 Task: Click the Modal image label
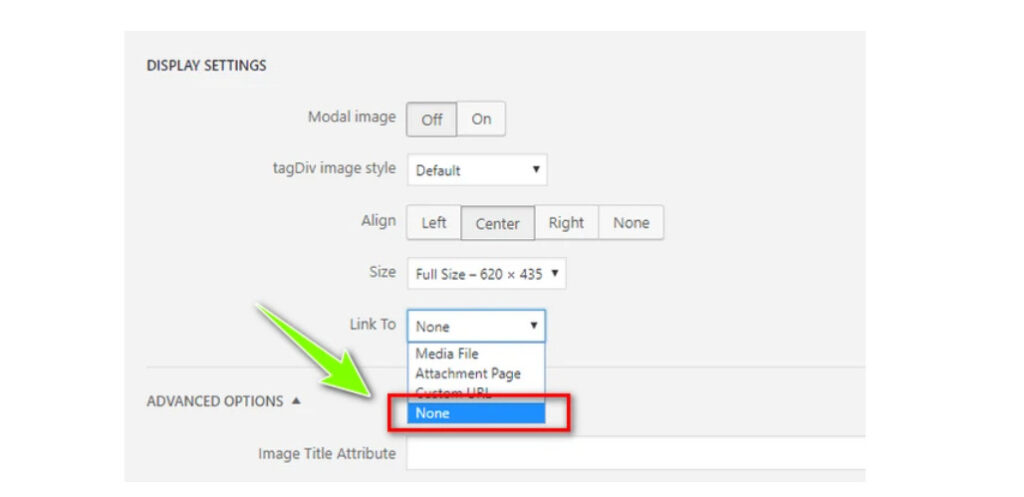[x=351, y=117]
